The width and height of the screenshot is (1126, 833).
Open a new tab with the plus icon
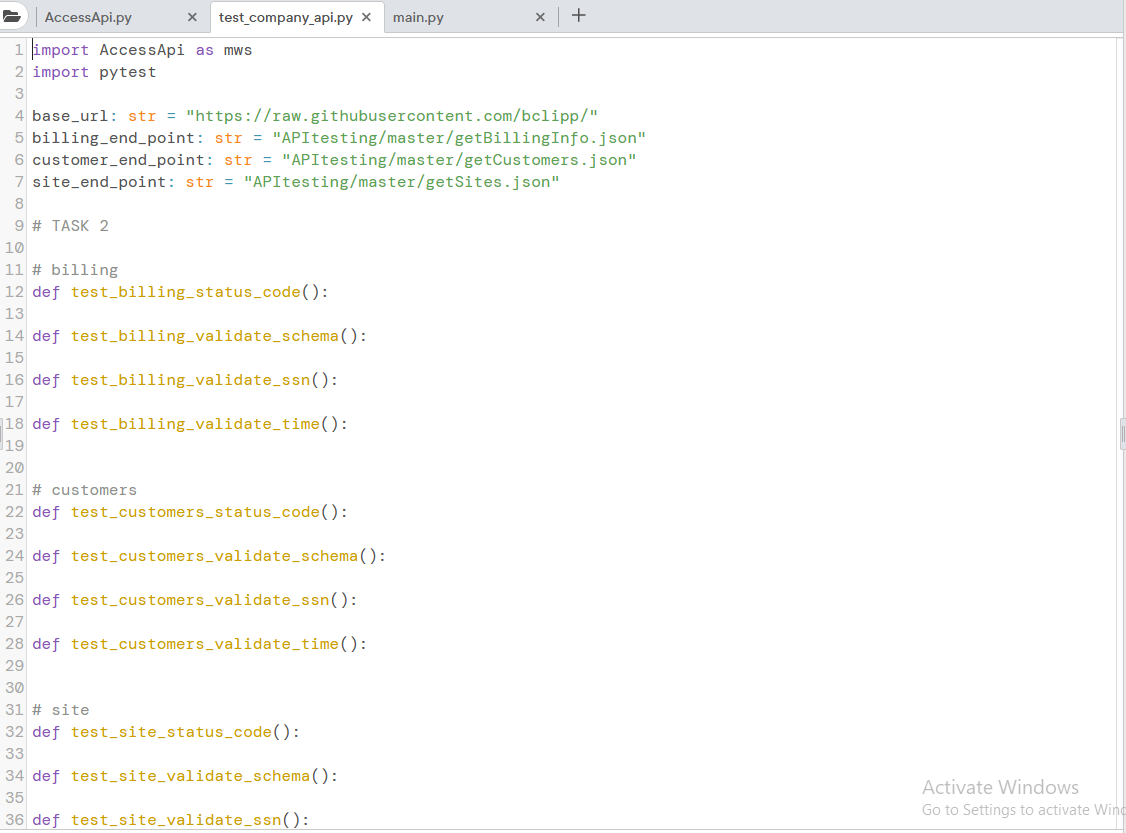click(578, 15)
